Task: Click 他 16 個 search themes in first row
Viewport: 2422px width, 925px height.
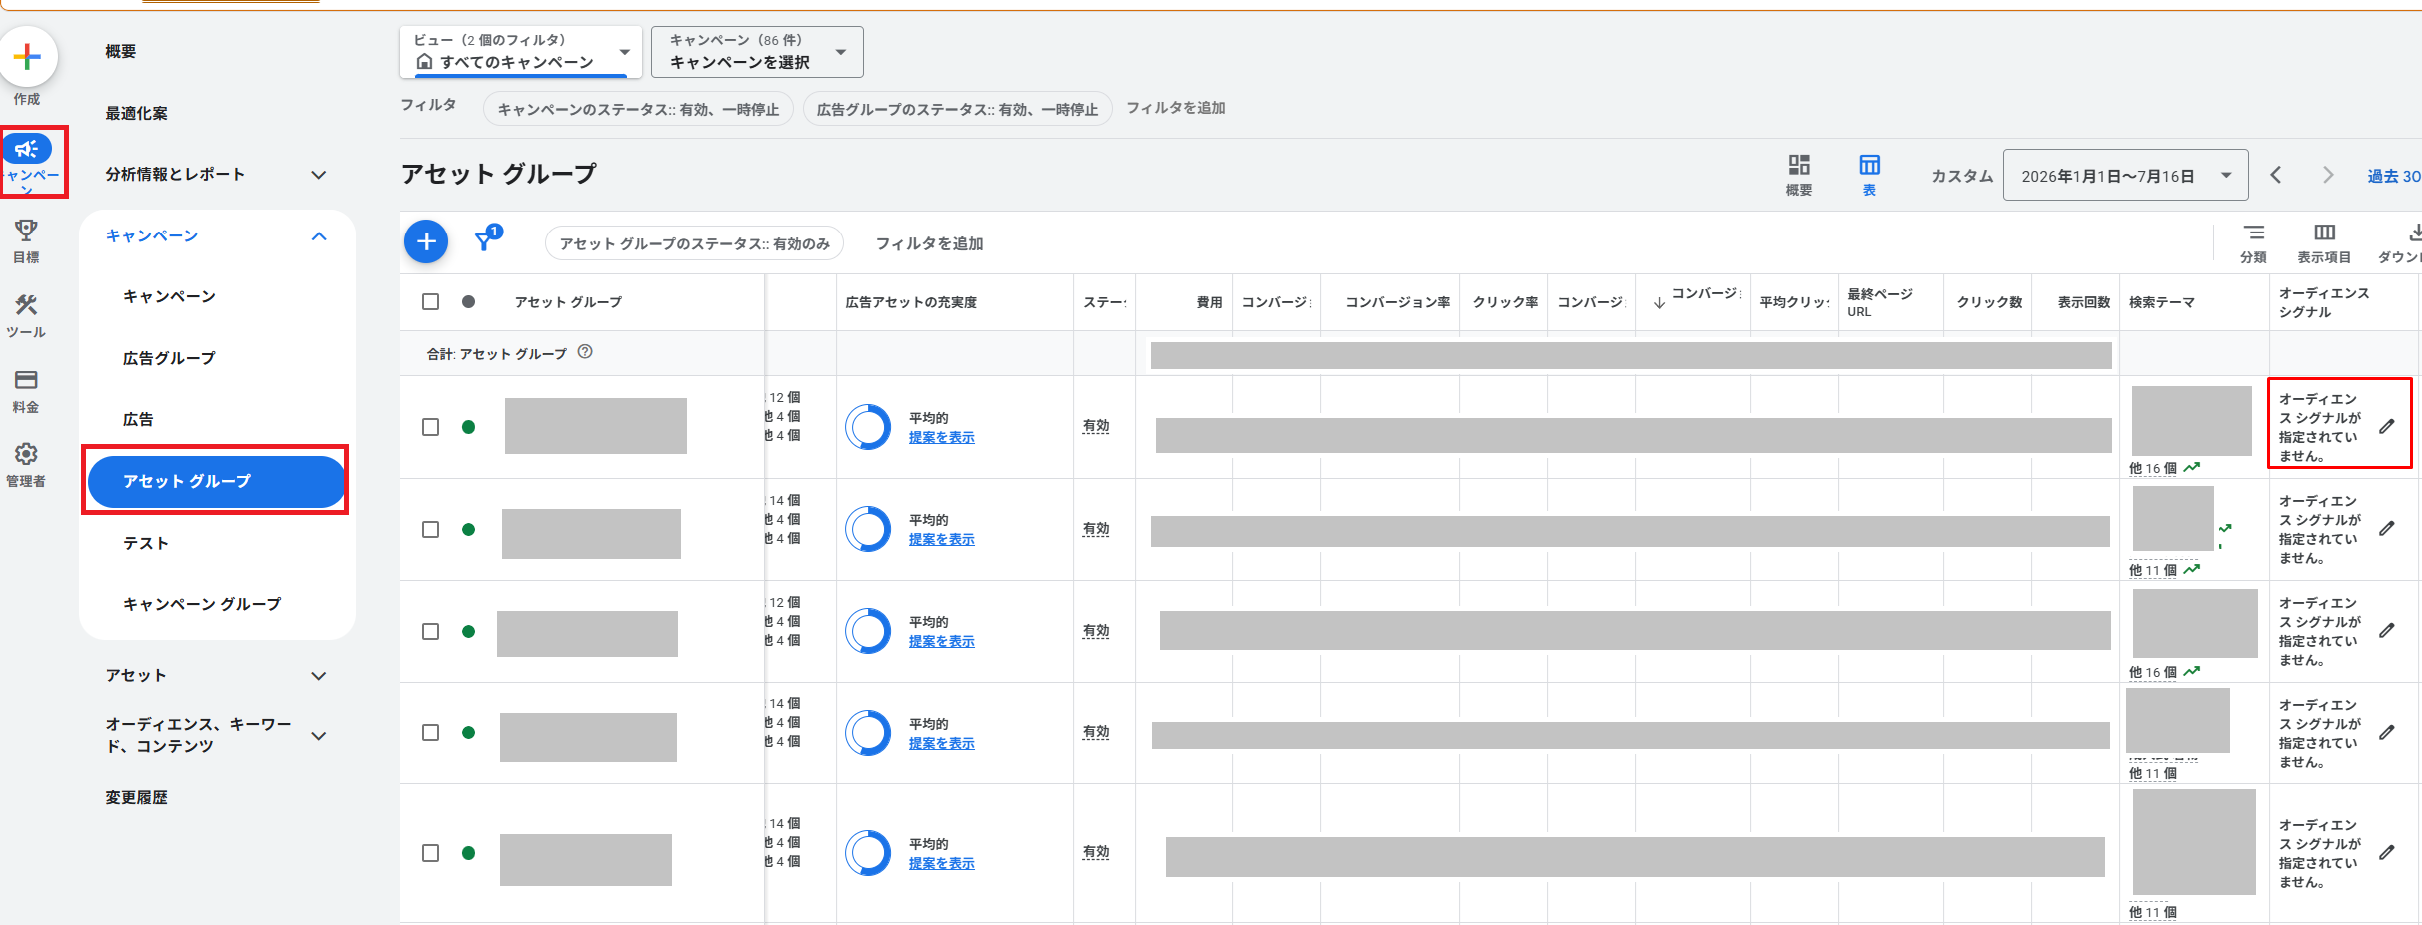Action: pyautogui.click(x=2153, y=468)
